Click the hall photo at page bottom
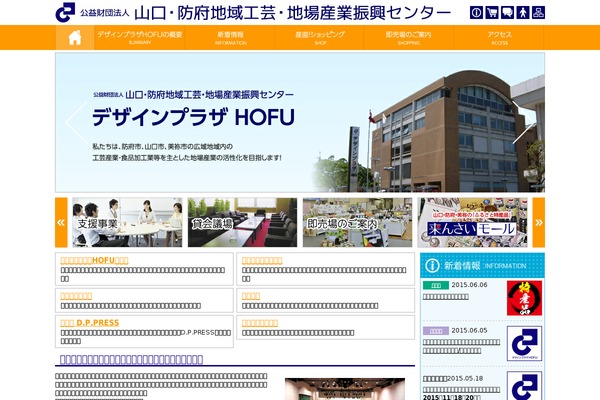 [345, 389]
